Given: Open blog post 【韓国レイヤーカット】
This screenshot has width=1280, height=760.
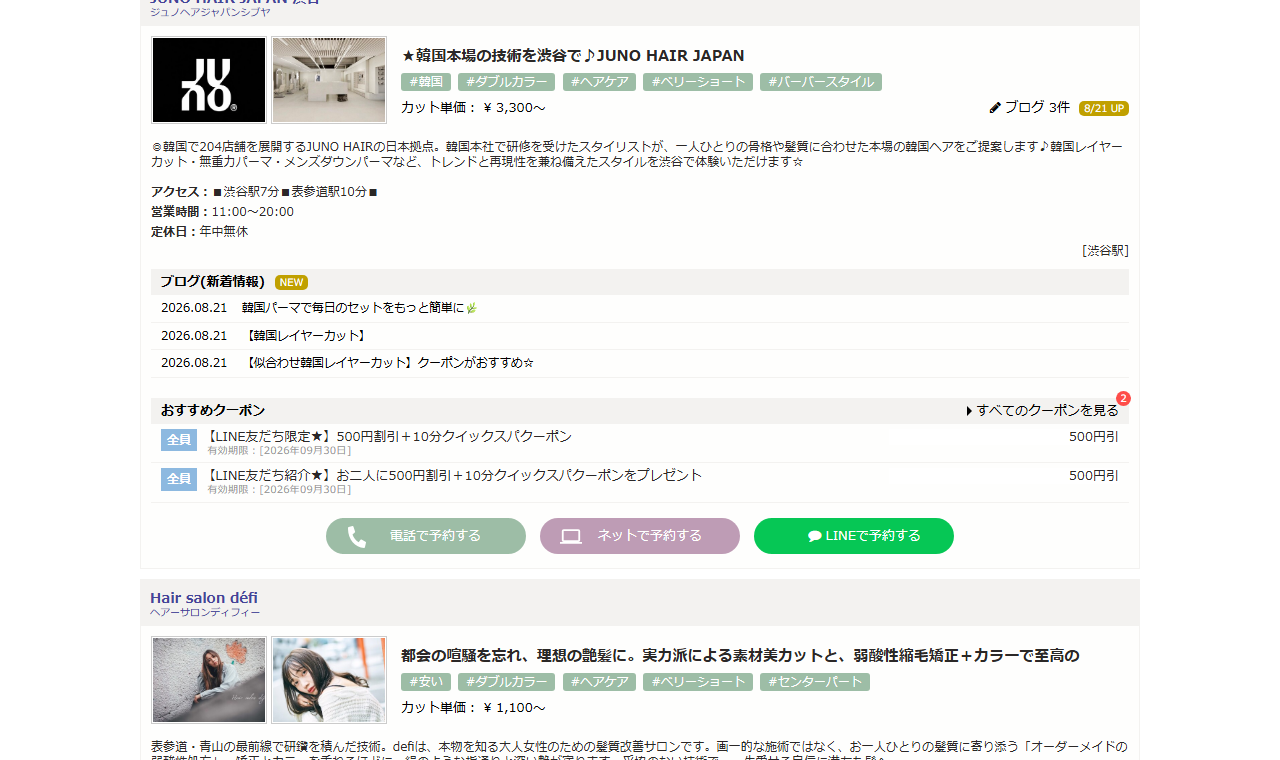Looking at the screenshot, I should point(304,335).
